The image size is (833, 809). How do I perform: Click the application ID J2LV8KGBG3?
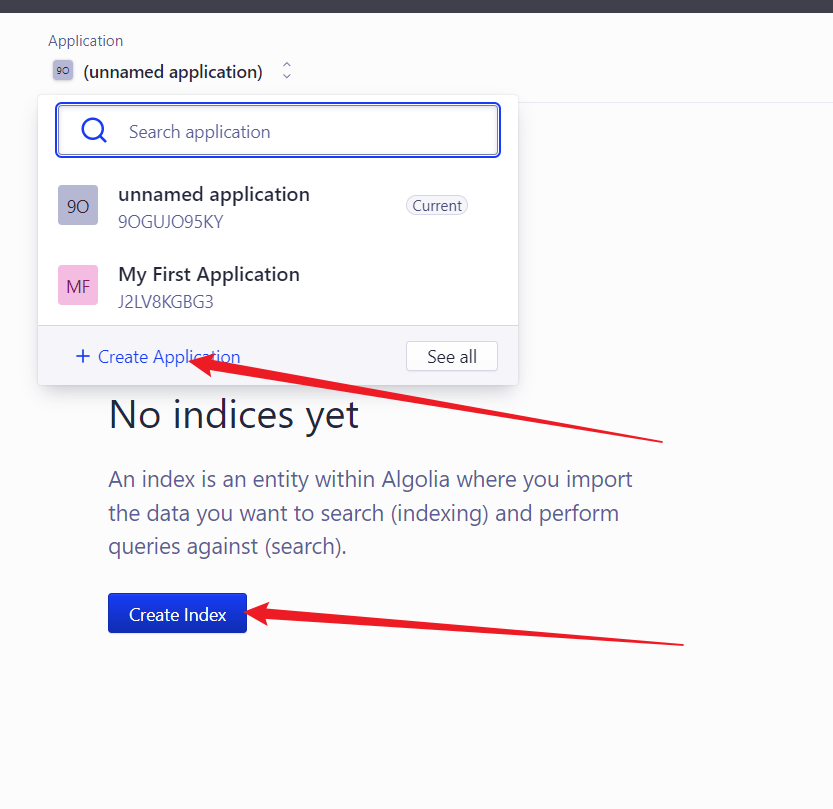[166, 302]
